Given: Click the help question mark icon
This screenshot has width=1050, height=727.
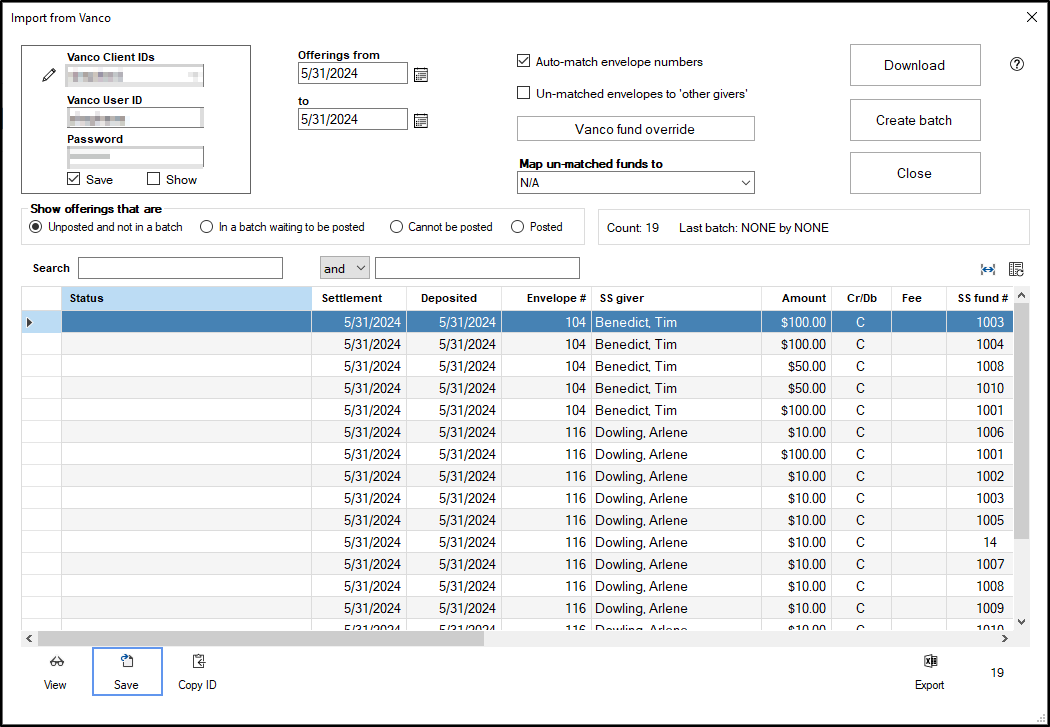Looking at the screenshot, I should (x=1017, y=64).
